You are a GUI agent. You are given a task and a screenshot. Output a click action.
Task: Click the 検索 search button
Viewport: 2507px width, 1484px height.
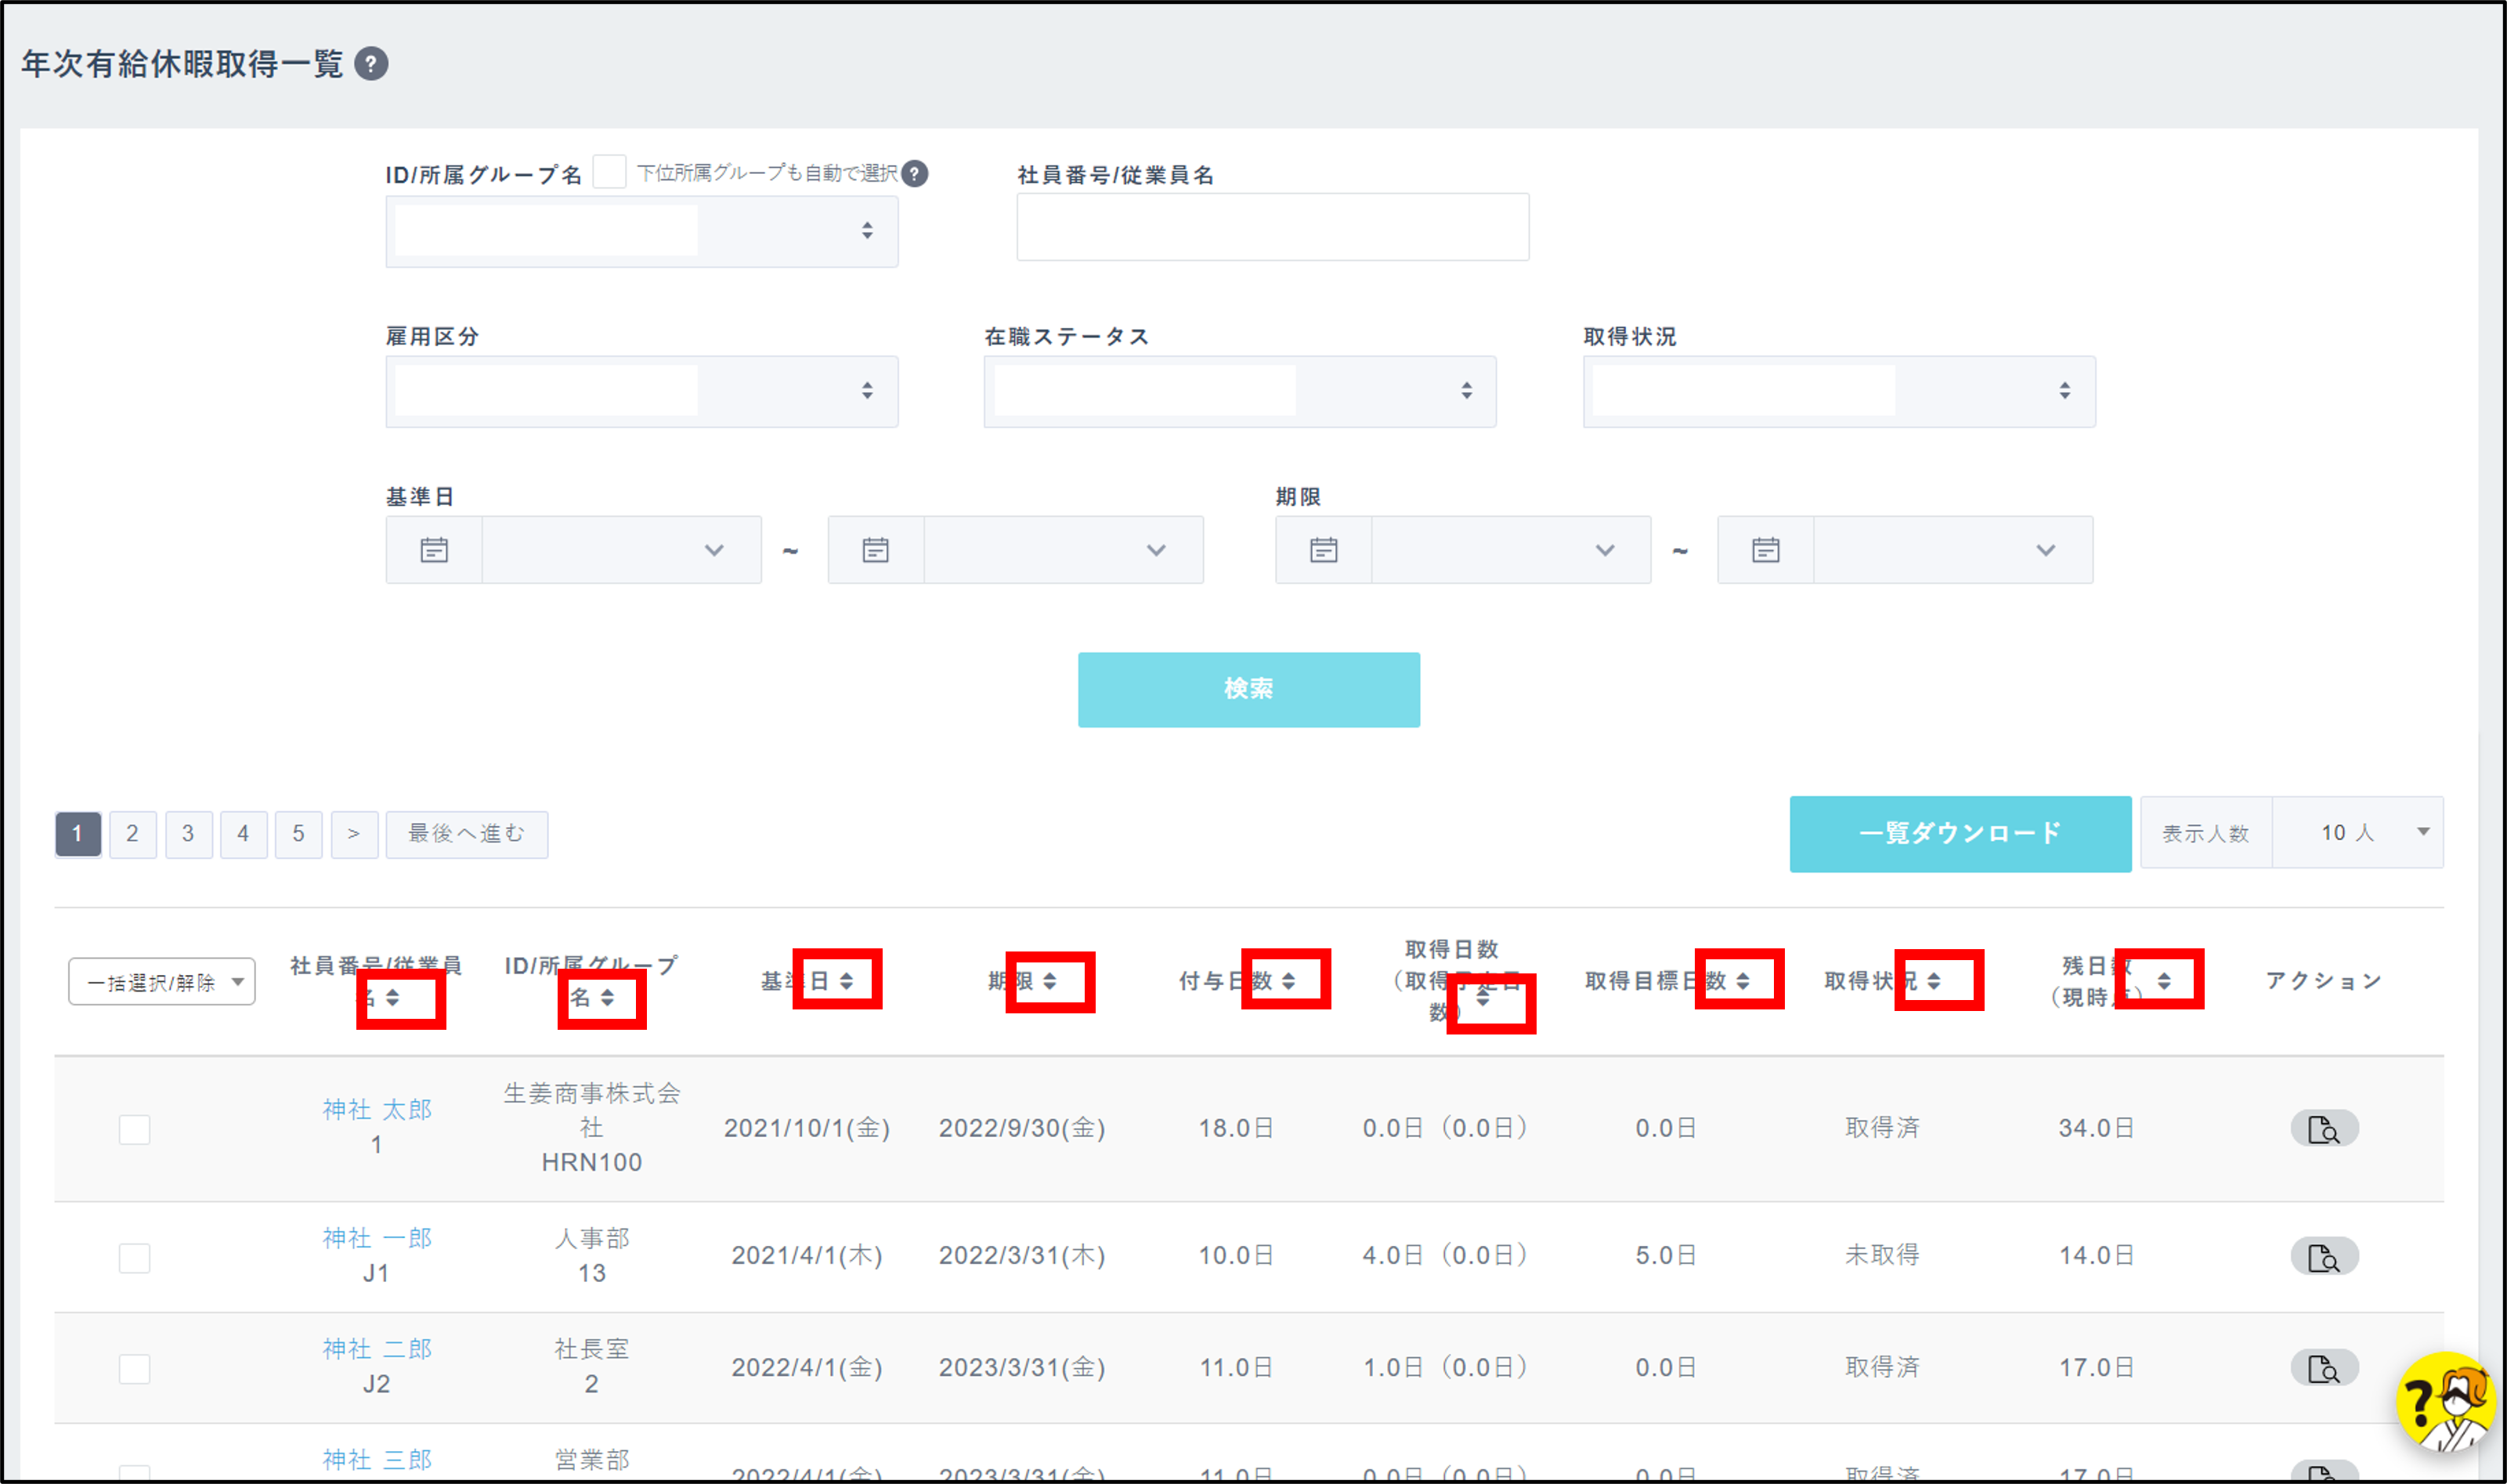tap(1248, 689)
